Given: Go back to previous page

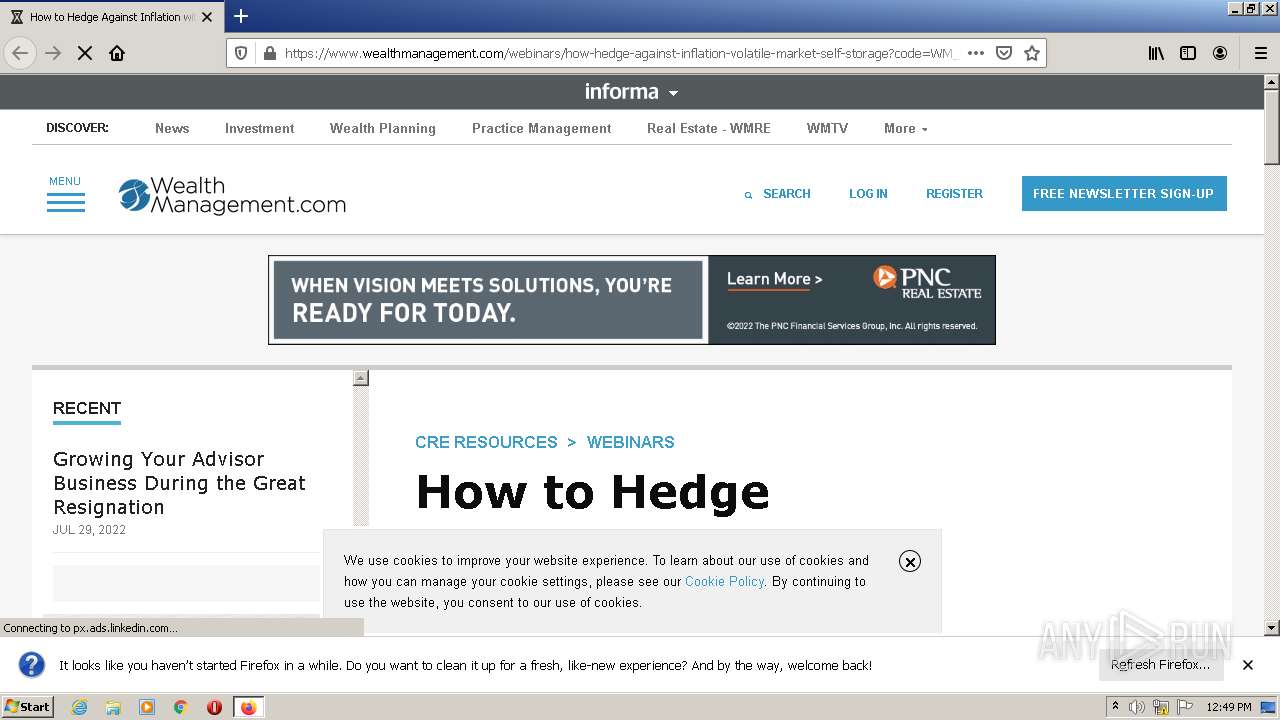Looking at the screenshot, I should tap(20, 53).
